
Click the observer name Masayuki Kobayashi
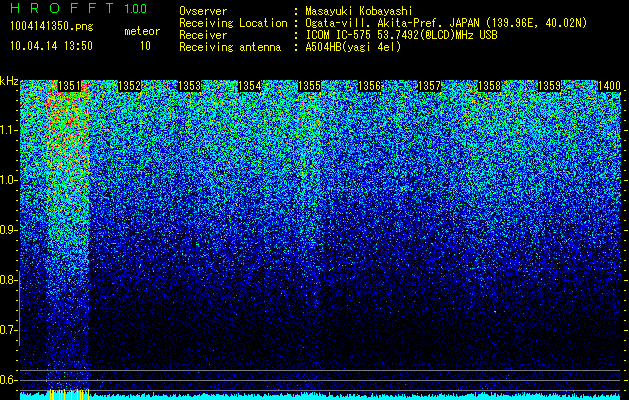tap(359, 12)
